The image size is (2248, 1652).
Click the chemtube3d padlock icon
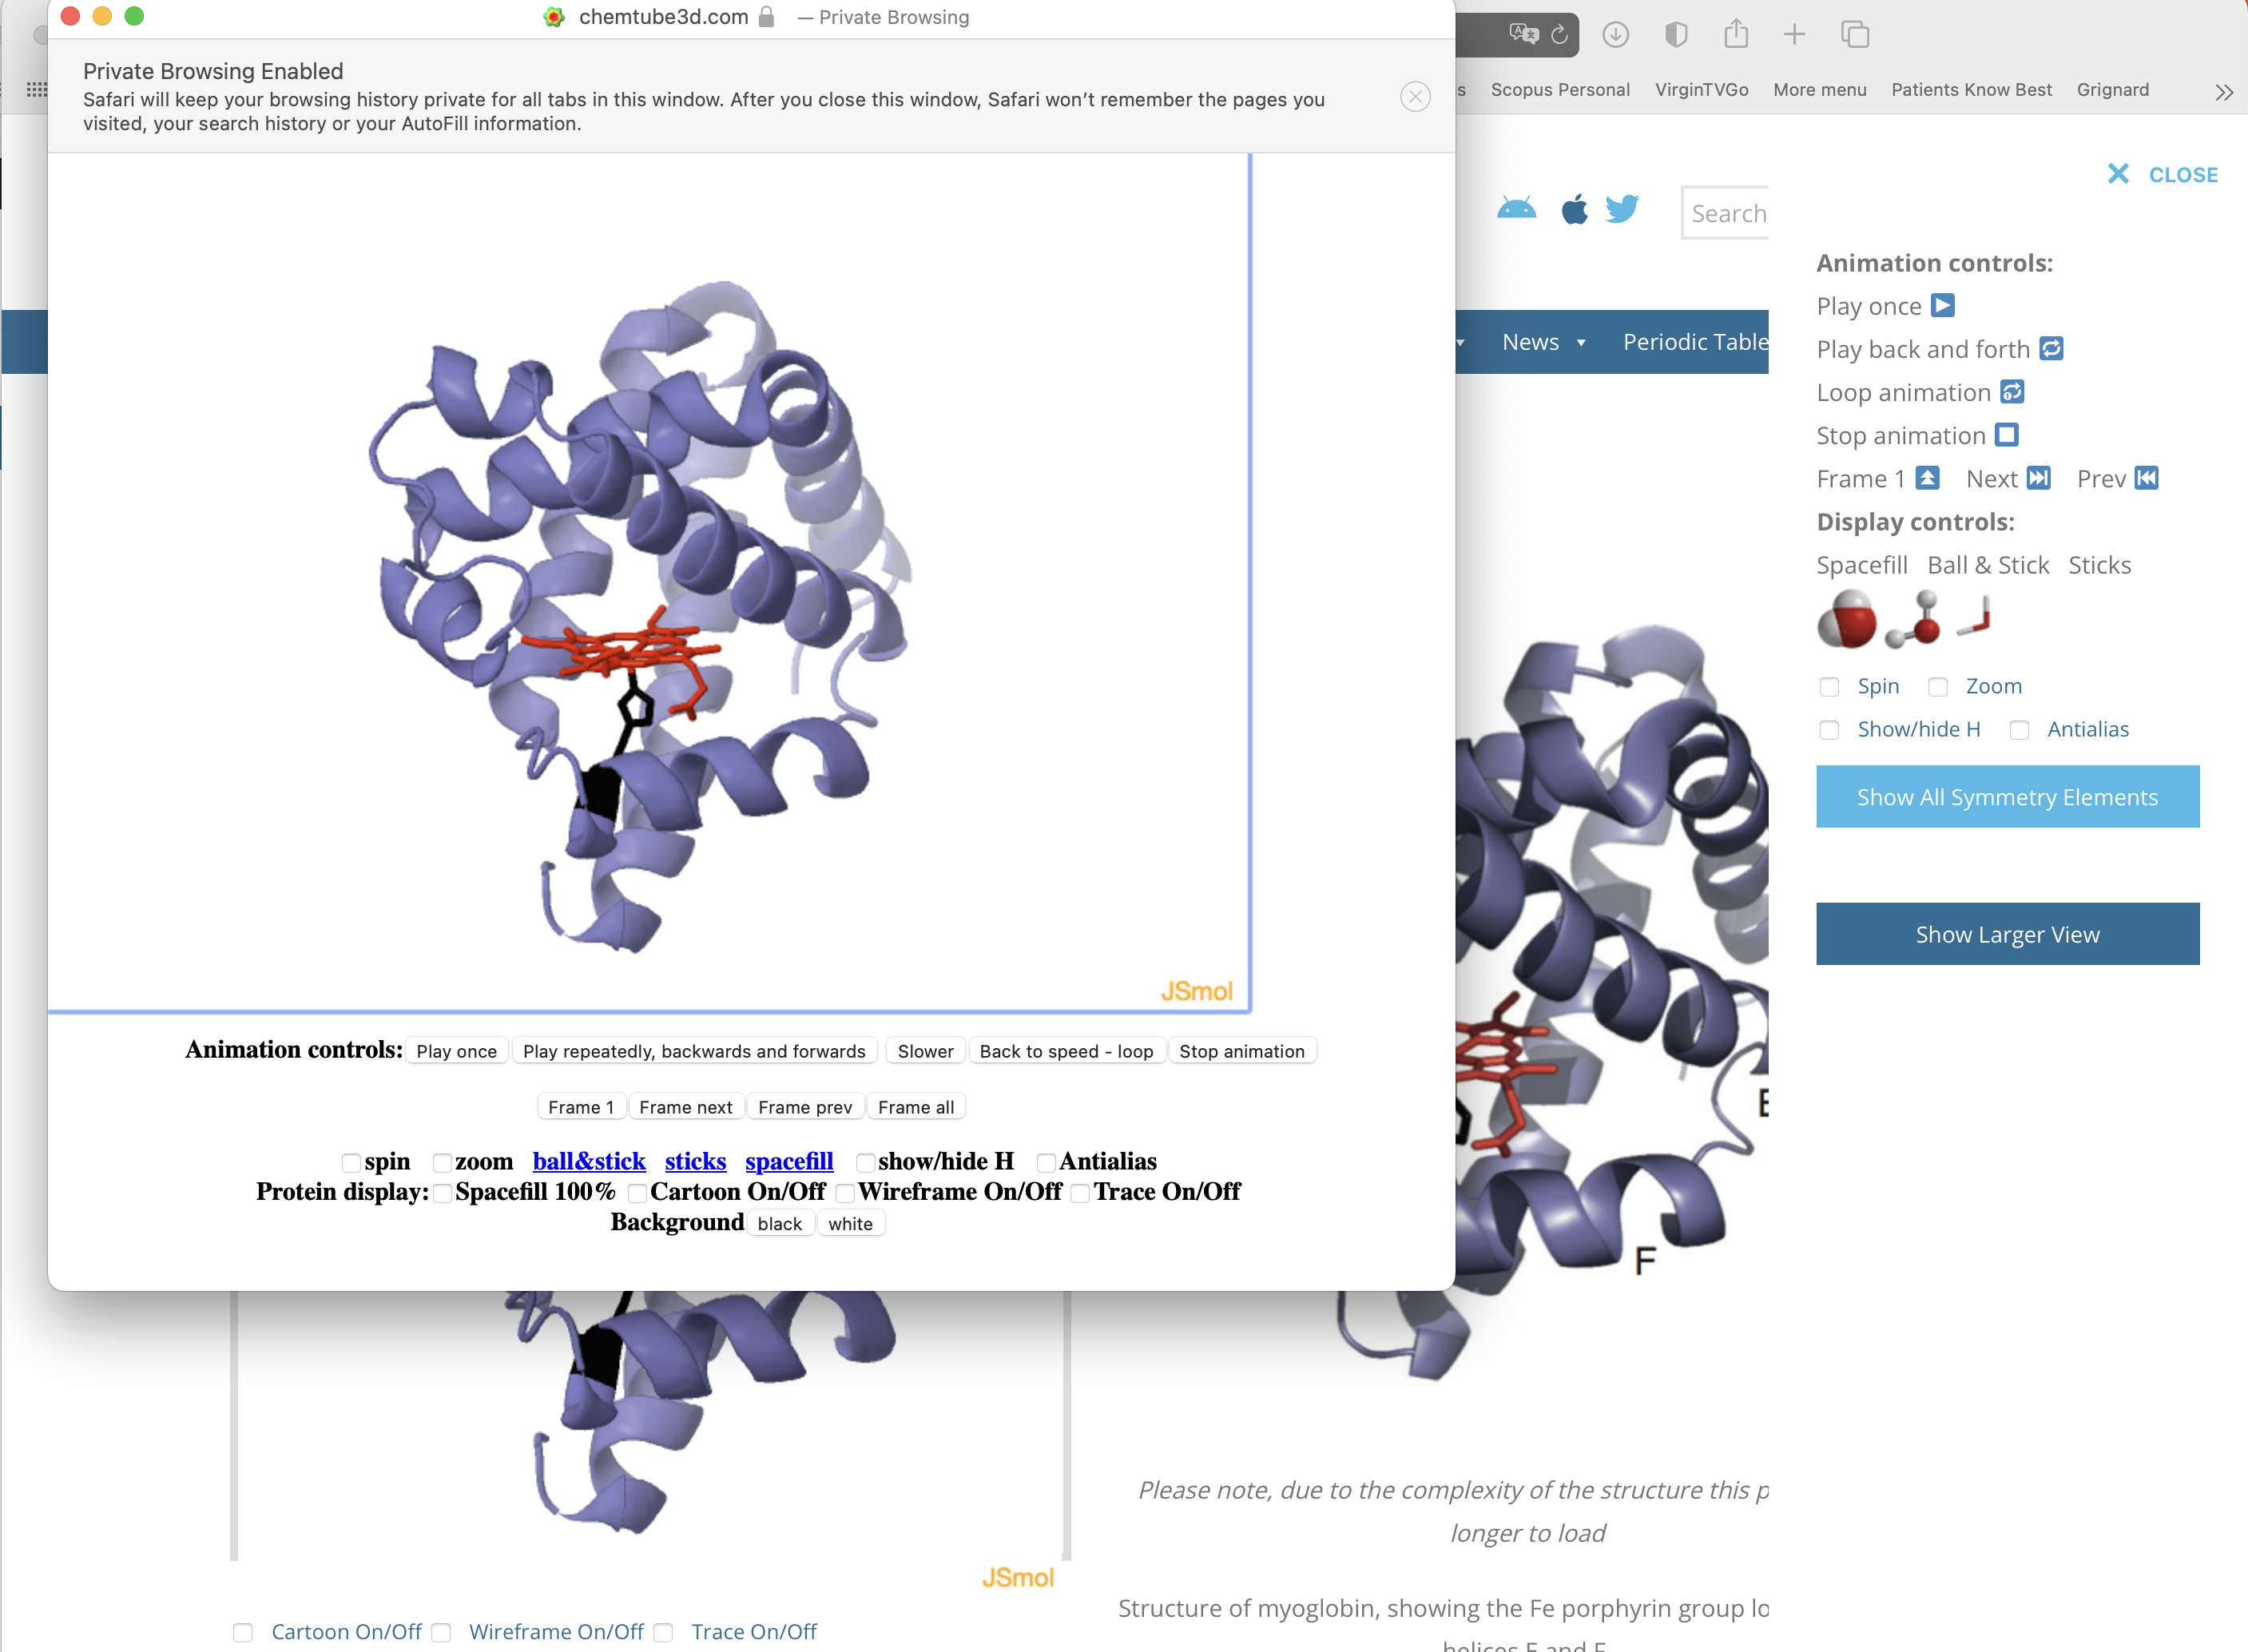coord(766,17)
